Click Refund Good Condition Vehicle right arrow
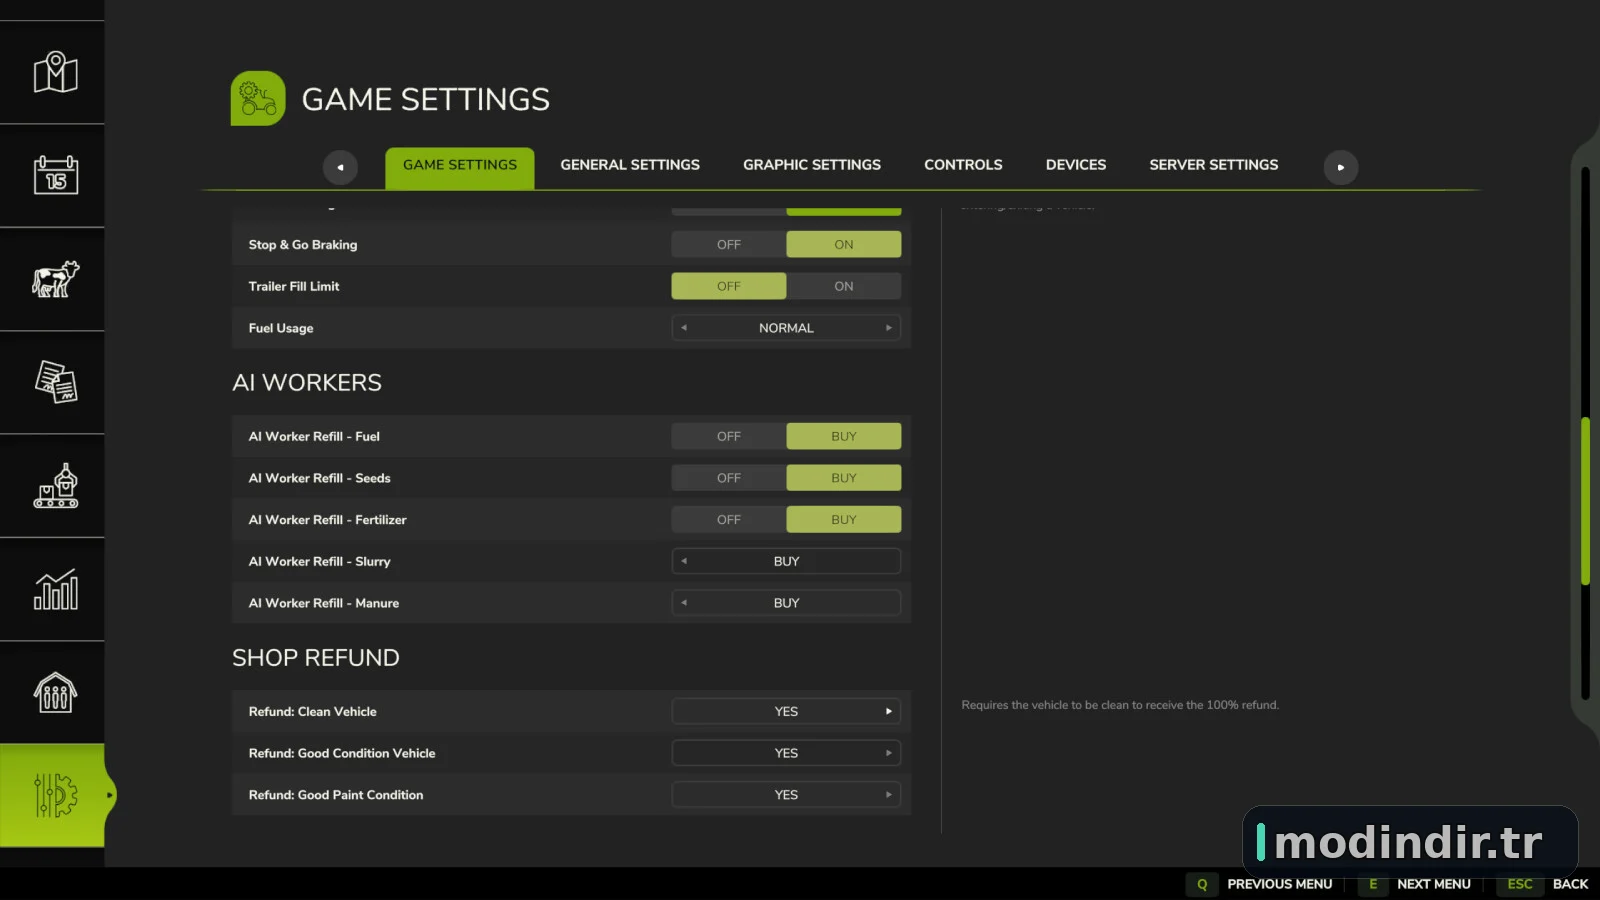1600x900 pixels. coord(889,753)
